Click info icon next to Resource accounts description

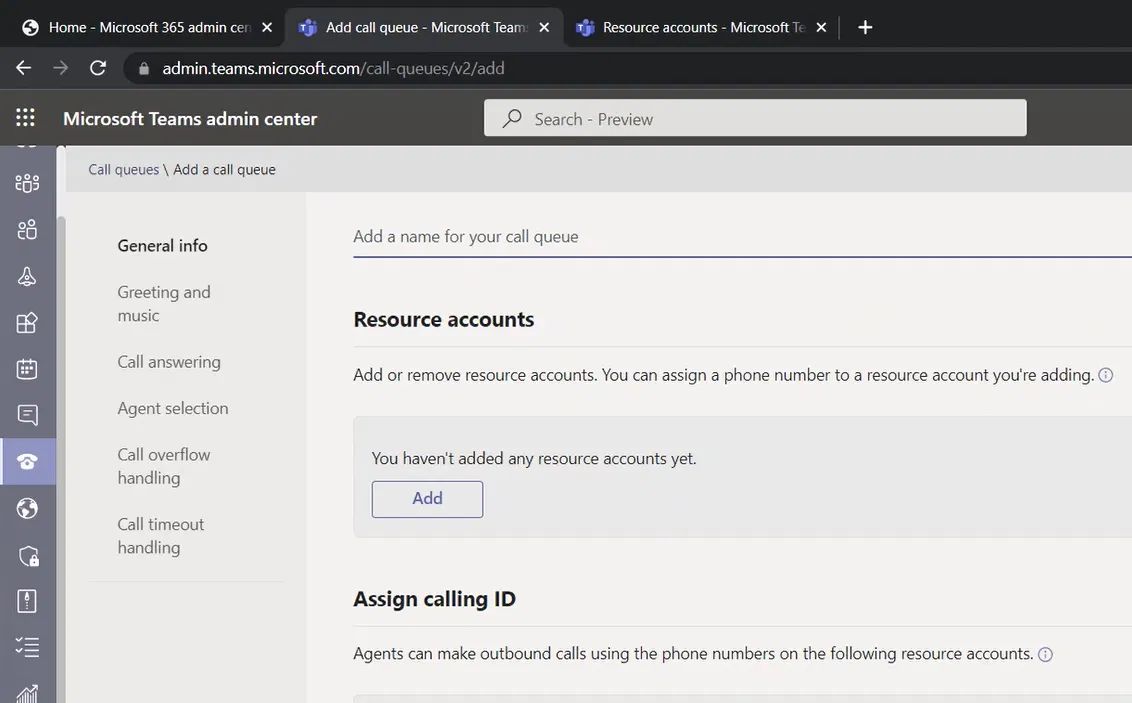click(1105, 376)
